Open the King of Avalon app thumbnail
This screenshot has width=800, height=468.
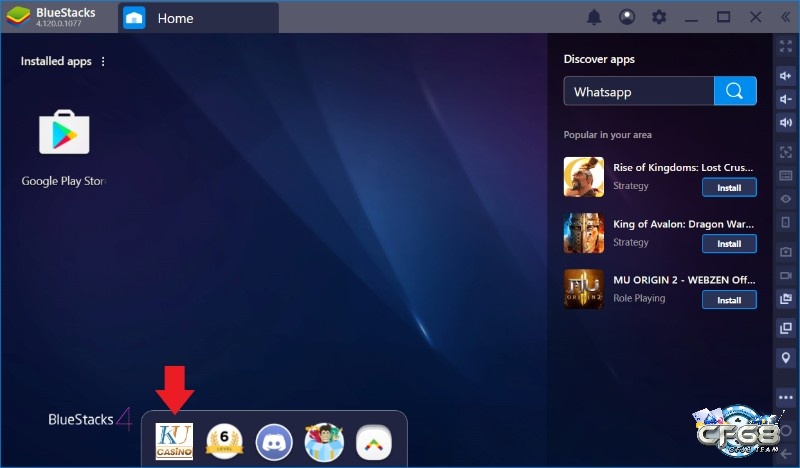click(x=584, y=233)
